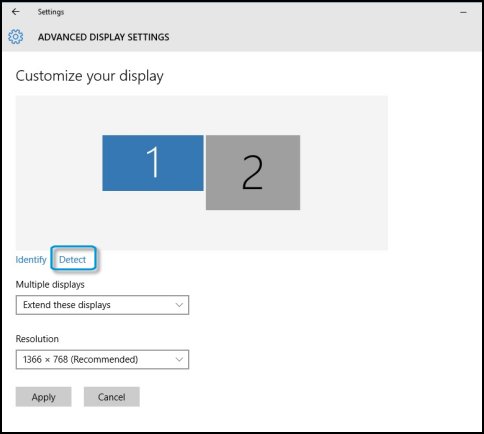Expand the Multiple displays dropdown chevron
484x434 pixels.
[179, 305]
